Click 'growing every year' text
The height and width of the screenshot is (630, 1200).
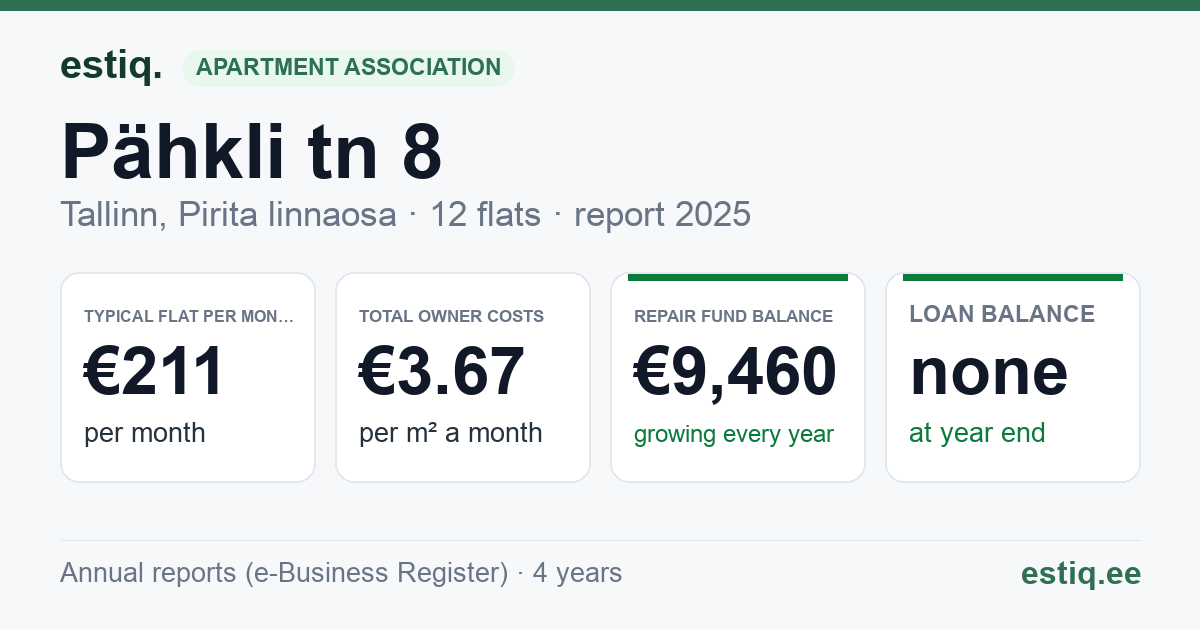734,434
